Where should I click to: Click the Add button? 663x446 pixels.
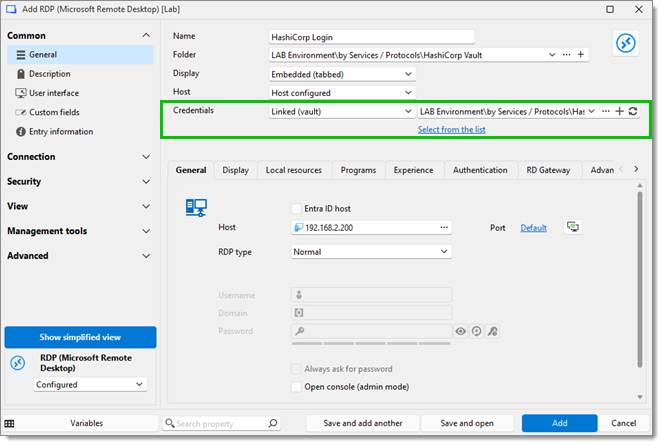[x=559, y=424]
